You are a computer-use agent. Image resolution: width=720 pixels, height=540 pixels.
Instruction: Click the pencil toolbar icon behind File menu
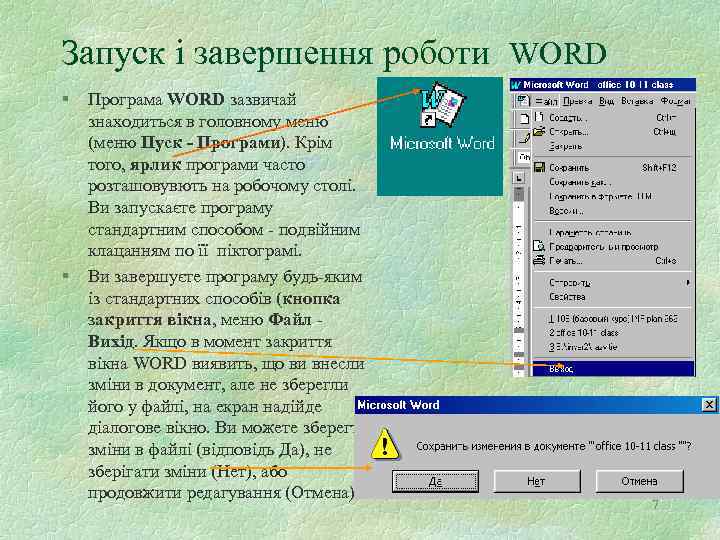(x=523, y=138)
